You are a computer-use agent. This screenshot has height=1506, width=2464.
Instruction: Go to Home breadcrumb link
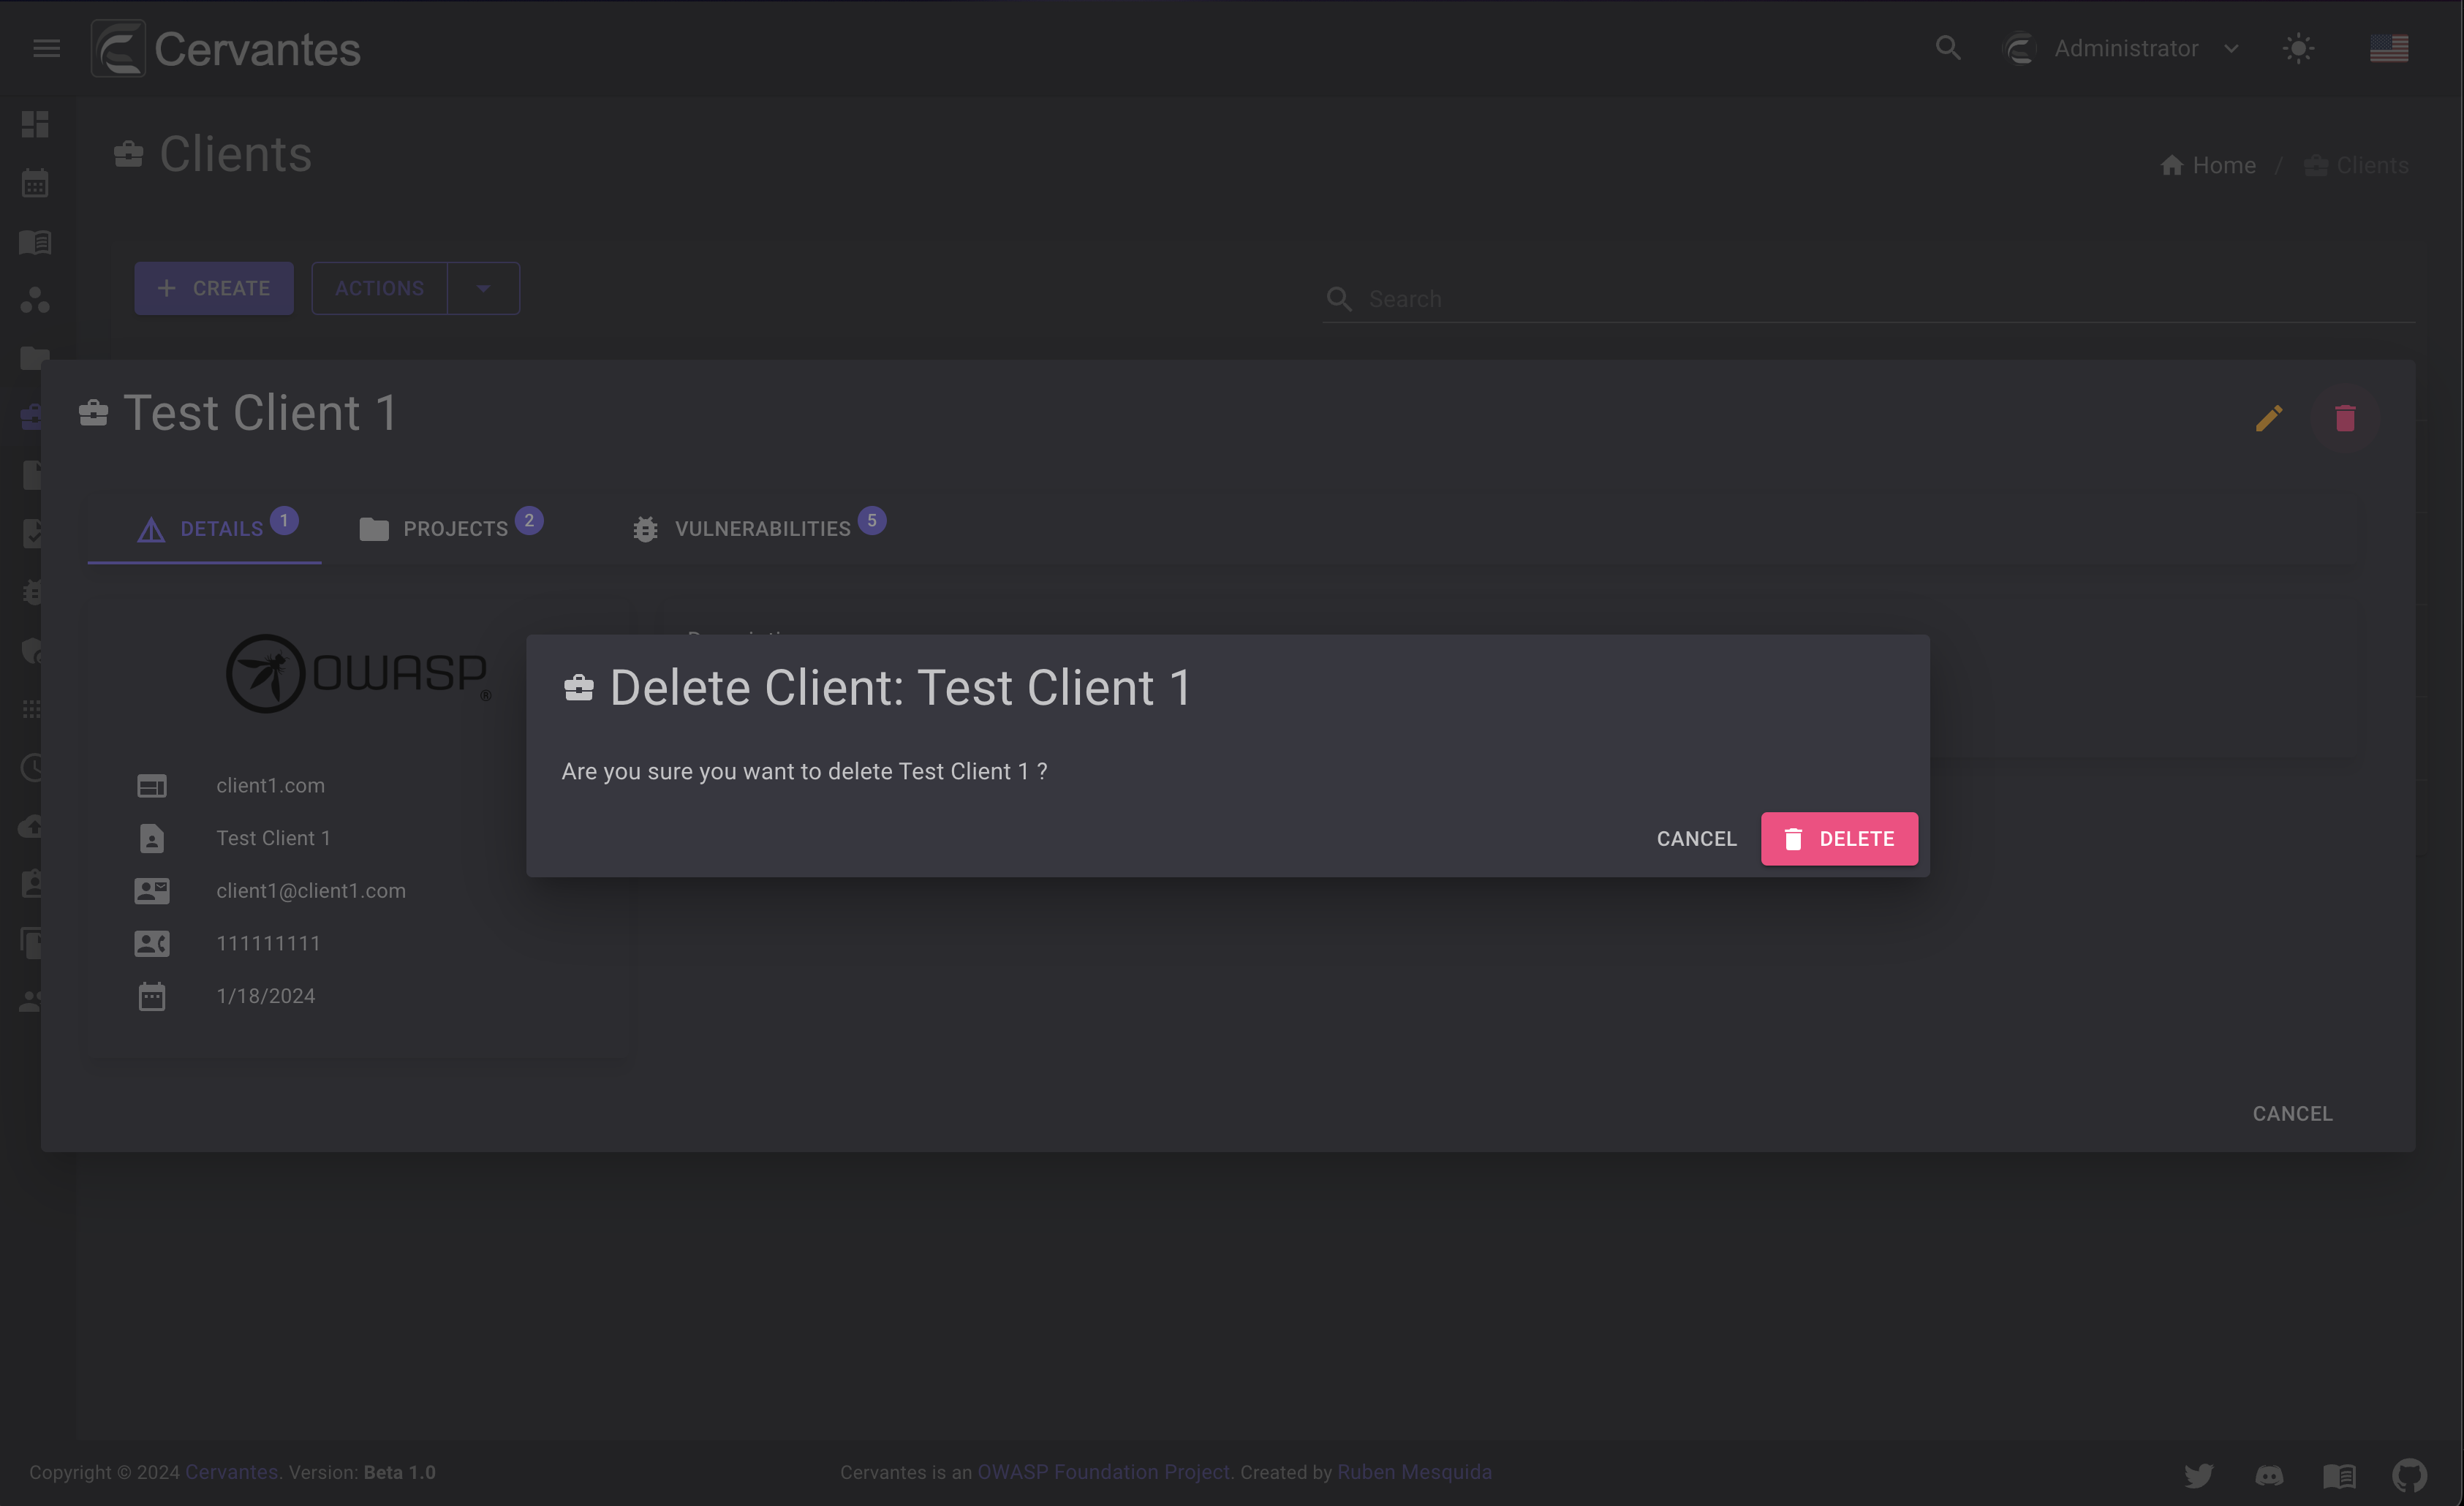[2208, 165]
